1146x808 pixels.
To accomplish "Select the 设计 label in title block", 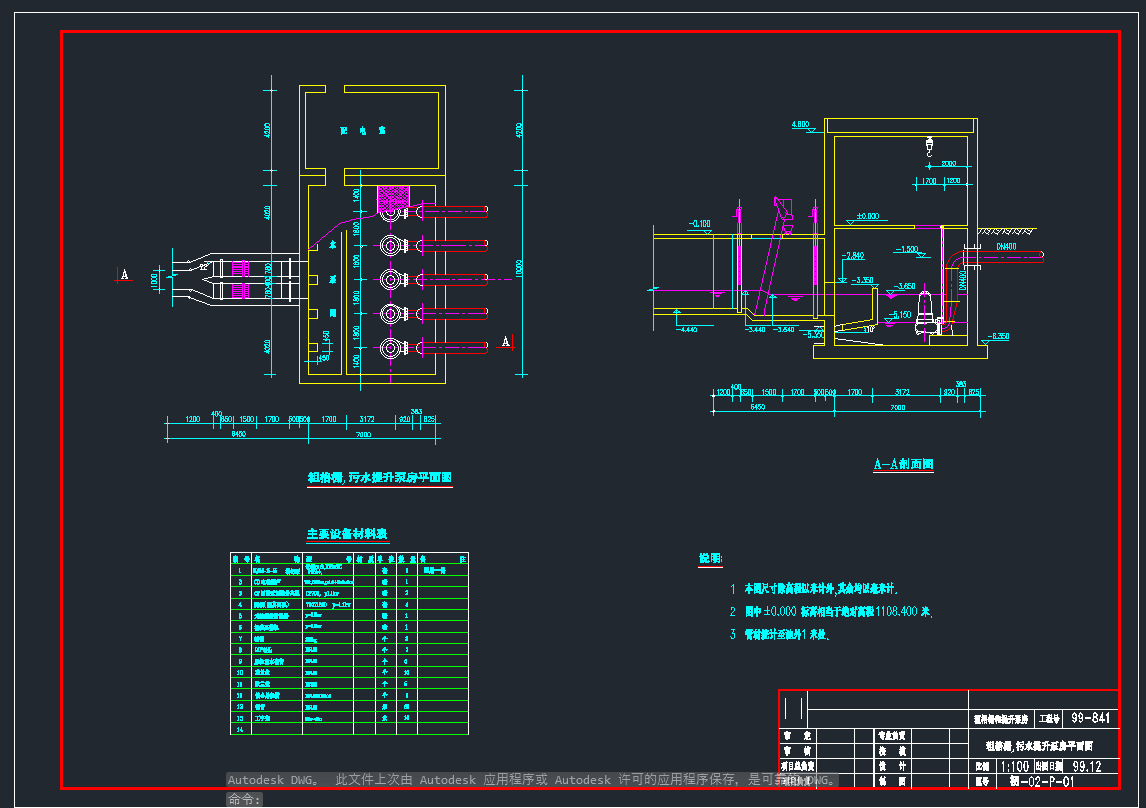I will tap(892, 766).
